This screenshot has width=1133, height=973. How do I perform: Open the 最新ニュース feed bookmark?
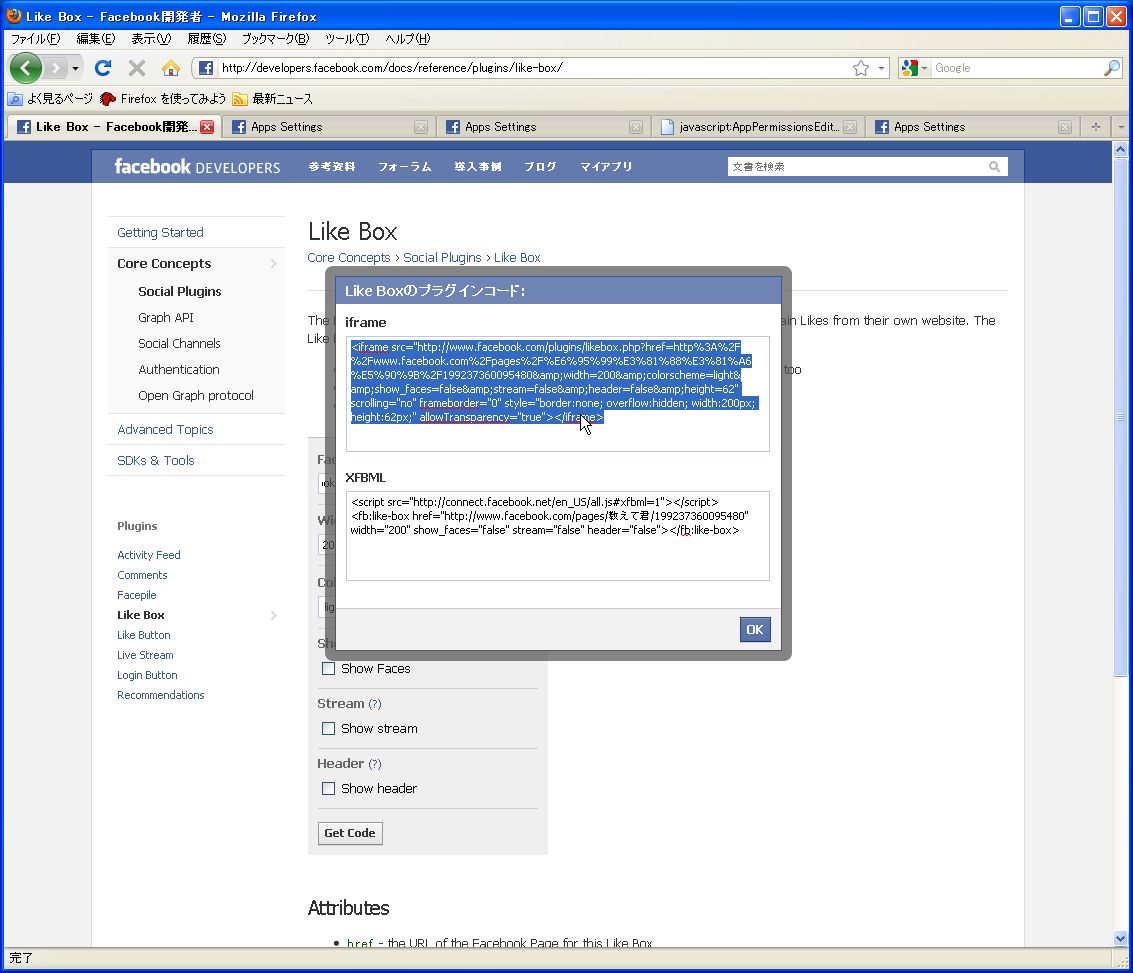click(x=272, y=99)
